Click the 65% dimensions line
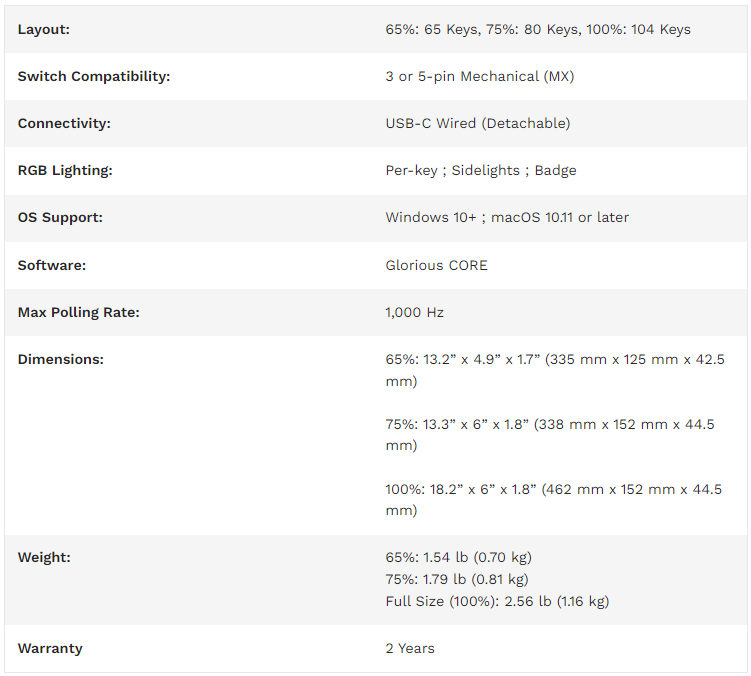The height and width of the screenshot is (676, 751). (555, 370)
